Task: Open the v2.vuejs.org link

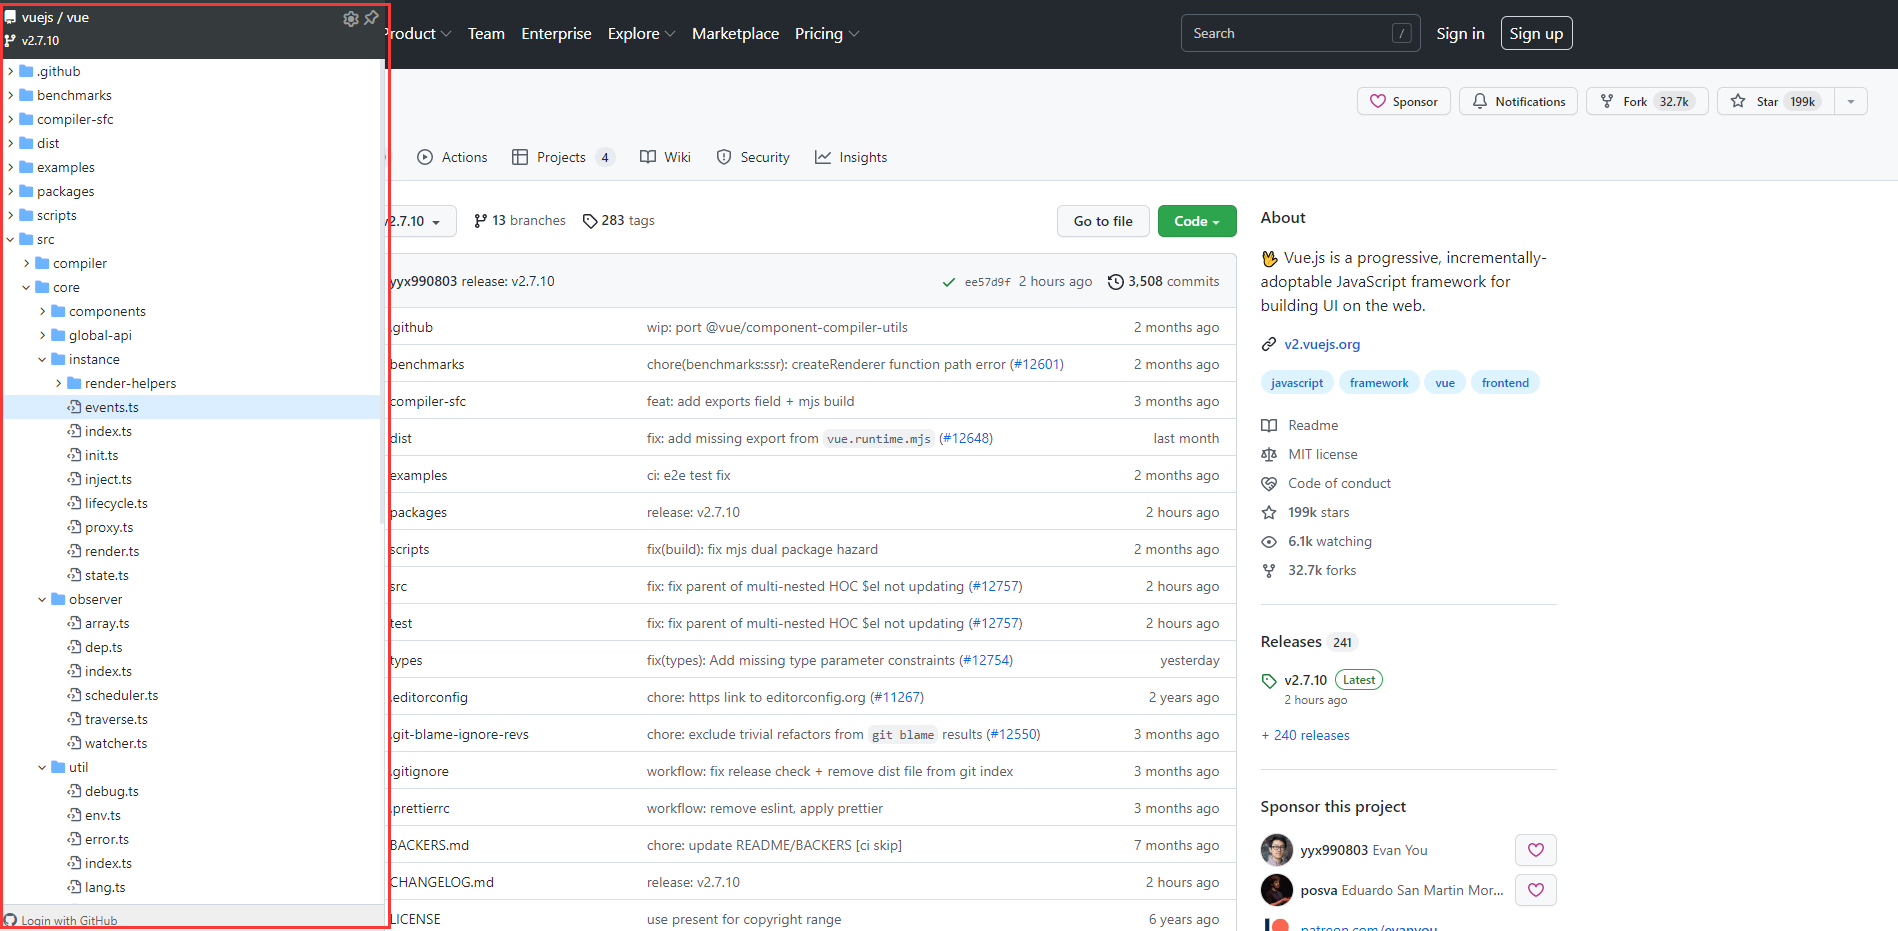Action: pyautogui.click(x=1322, y=344)
